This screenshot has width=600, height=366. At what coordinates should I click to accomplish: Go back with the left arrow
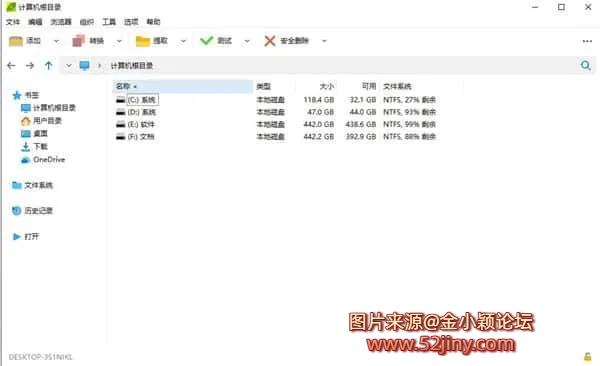[11, 66]
